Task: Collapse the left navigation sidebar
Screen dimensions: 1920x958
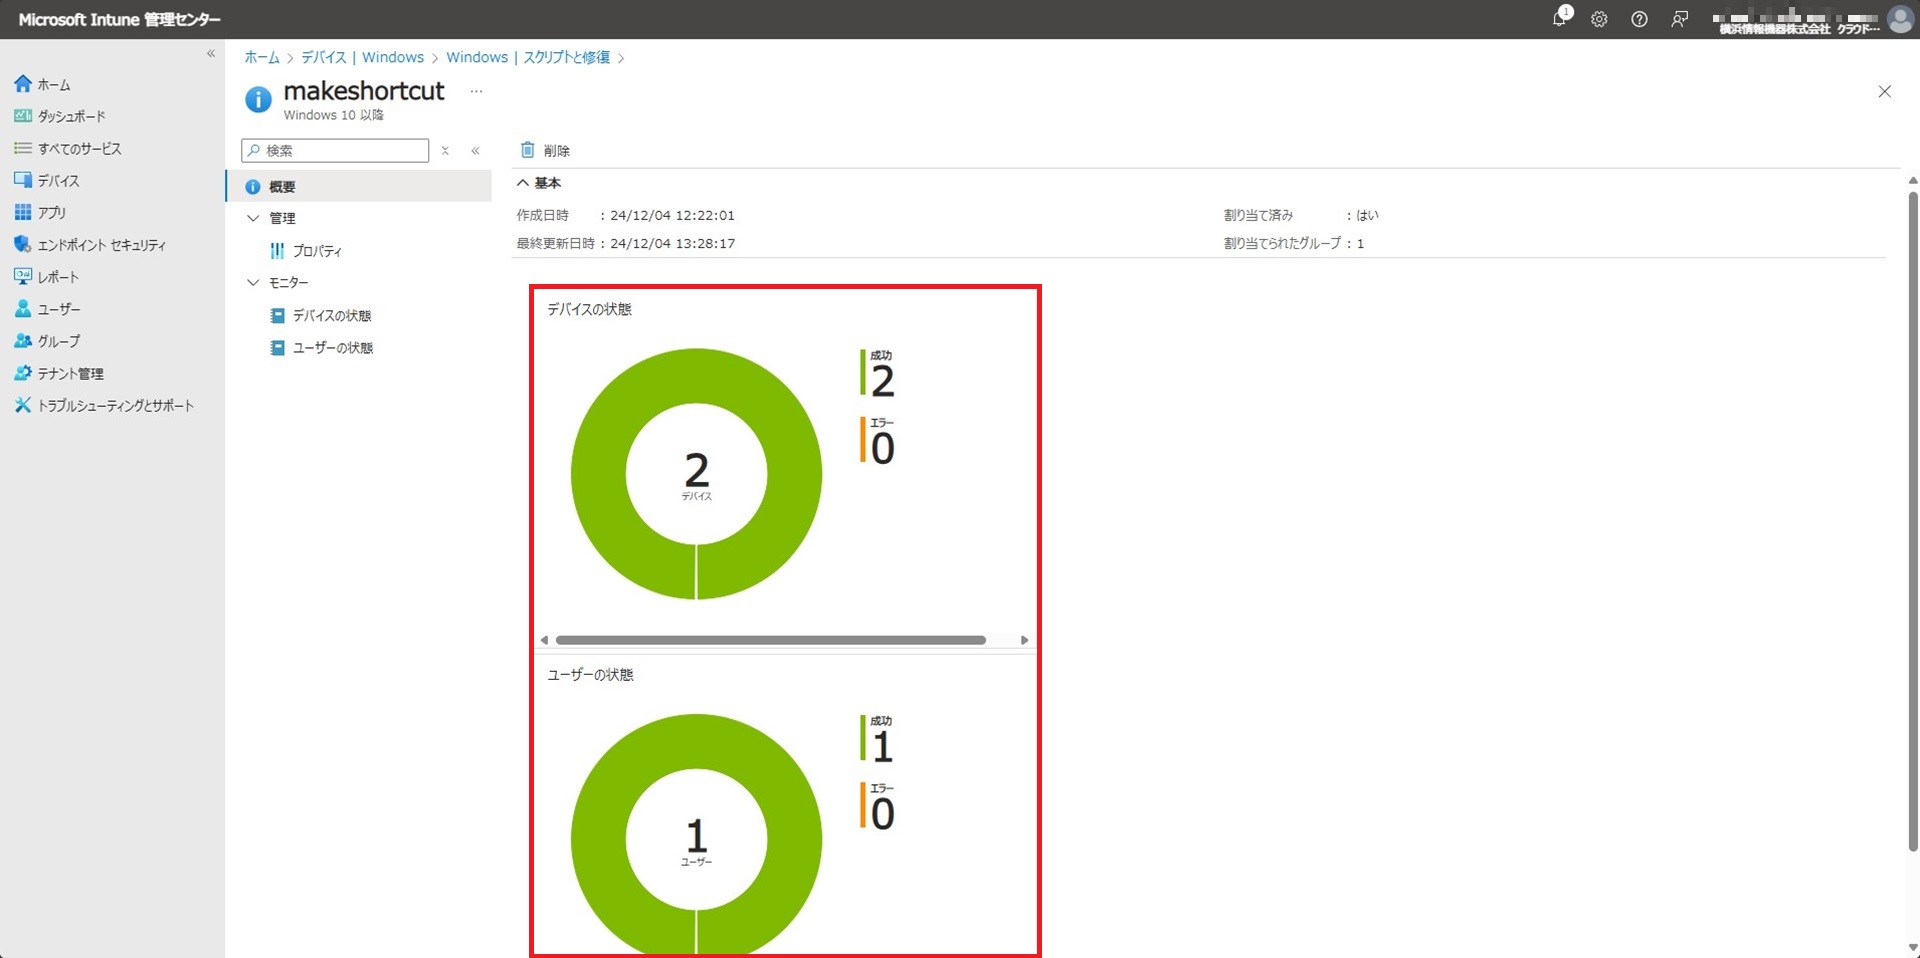Action: coord(211,54)
